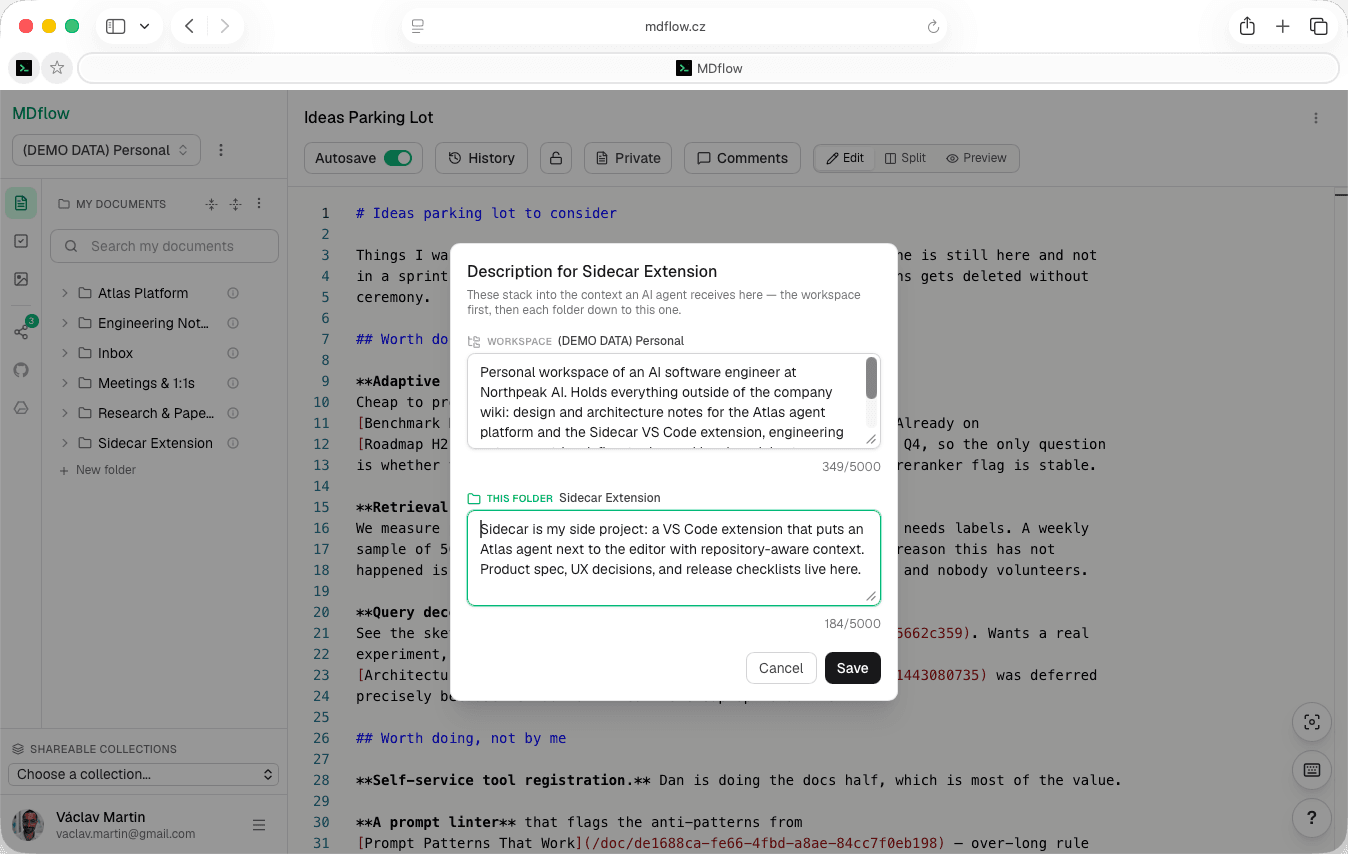Open the GitHub integration icon
1348x854 pixels.
point(21,370)
